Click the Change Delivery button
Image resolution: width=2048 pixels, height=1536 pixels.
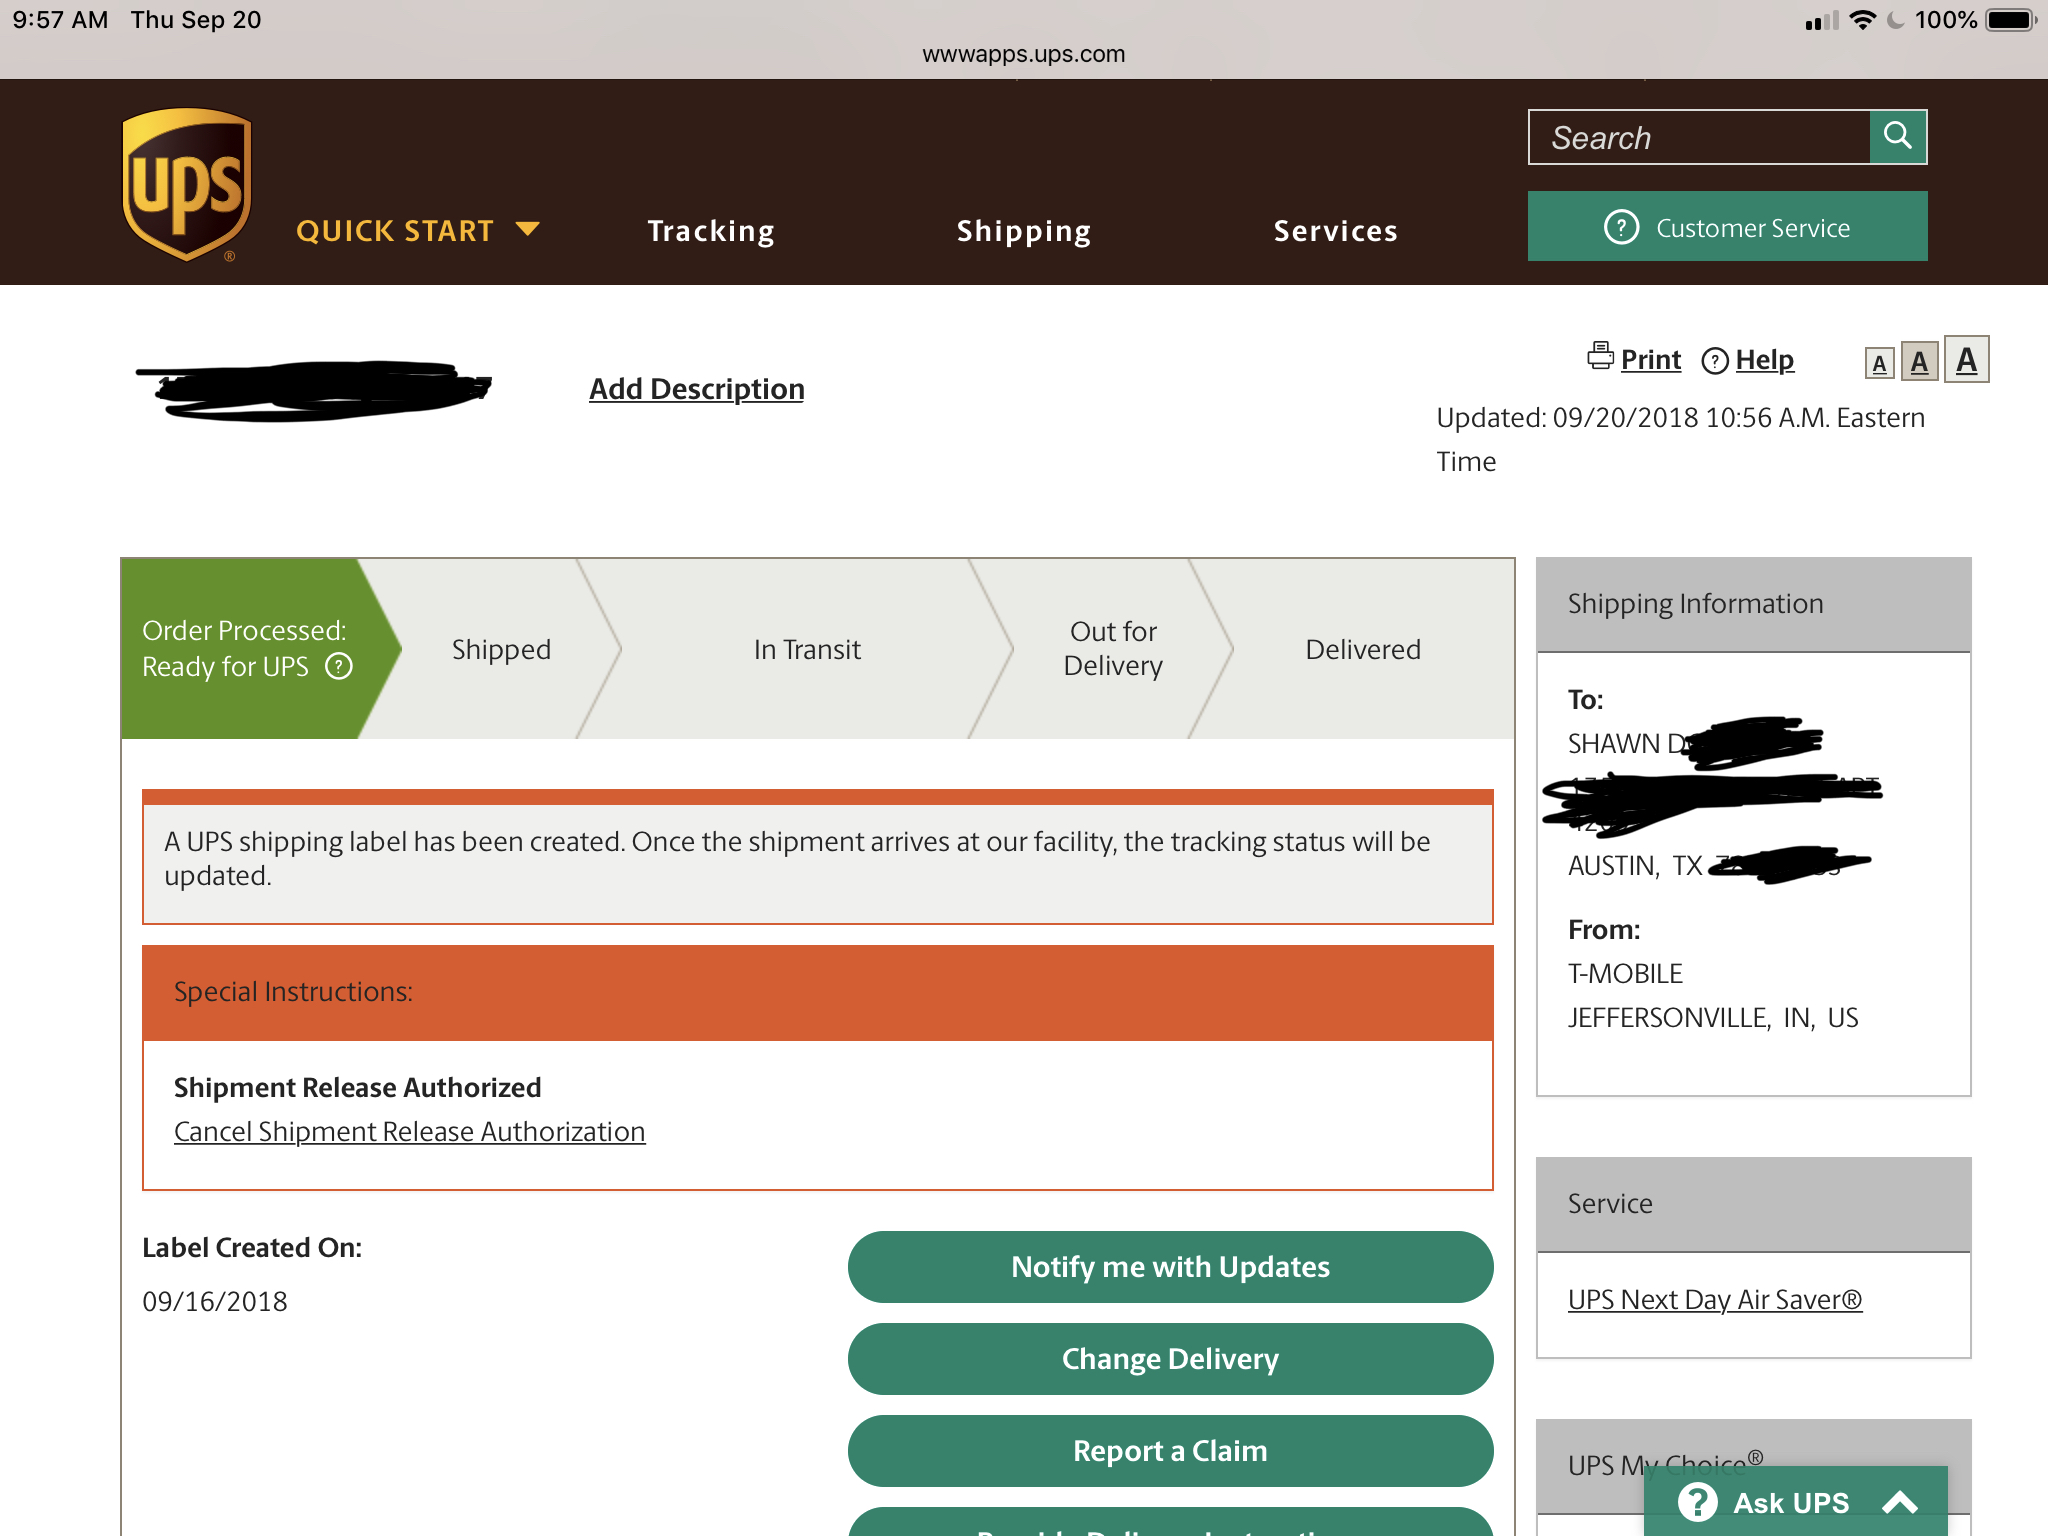(x=1170, y=1359)
